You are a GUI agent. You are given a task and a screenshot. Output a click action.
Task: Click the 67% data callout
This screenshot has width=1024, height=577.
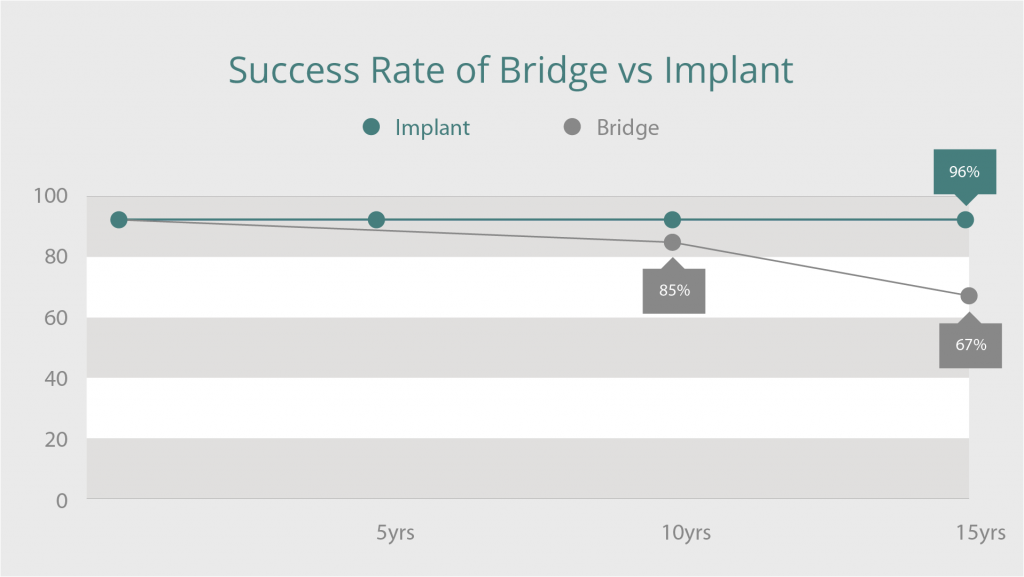970,345
